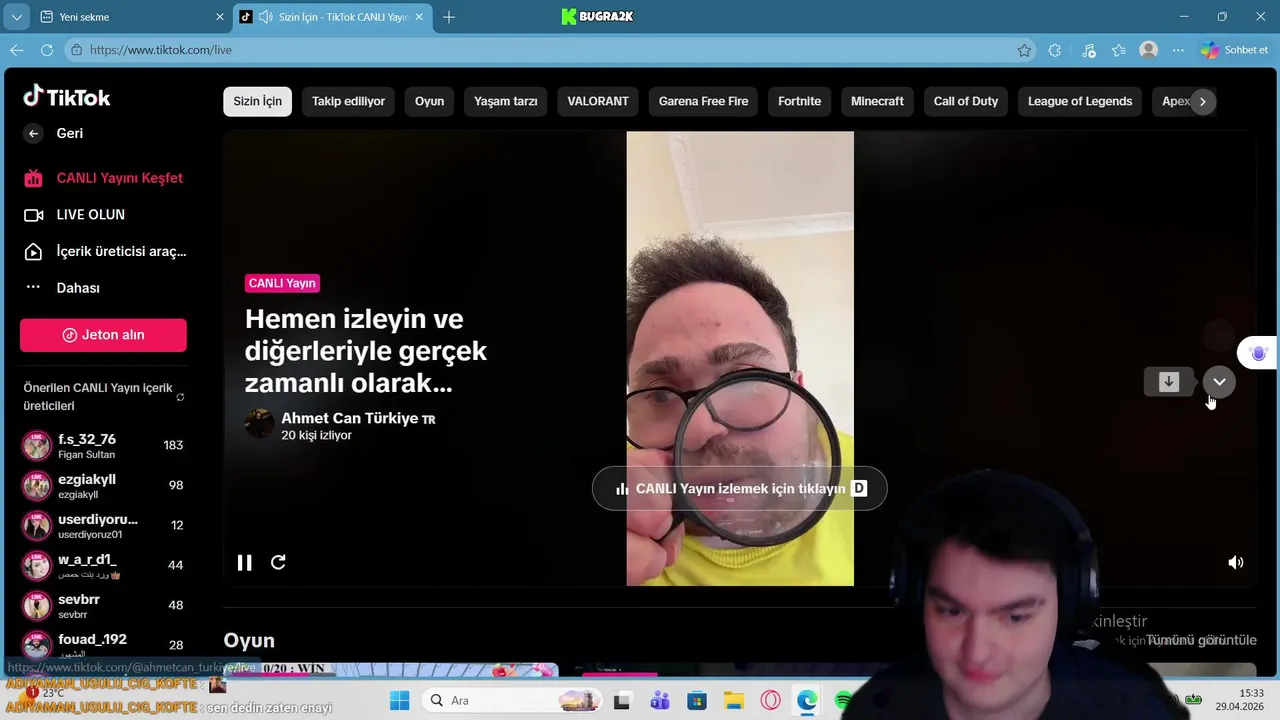This screenshot has height=720, width=1280.
Task: Select the Sizin İçin category tab
Action: click(x=257, y=101)
